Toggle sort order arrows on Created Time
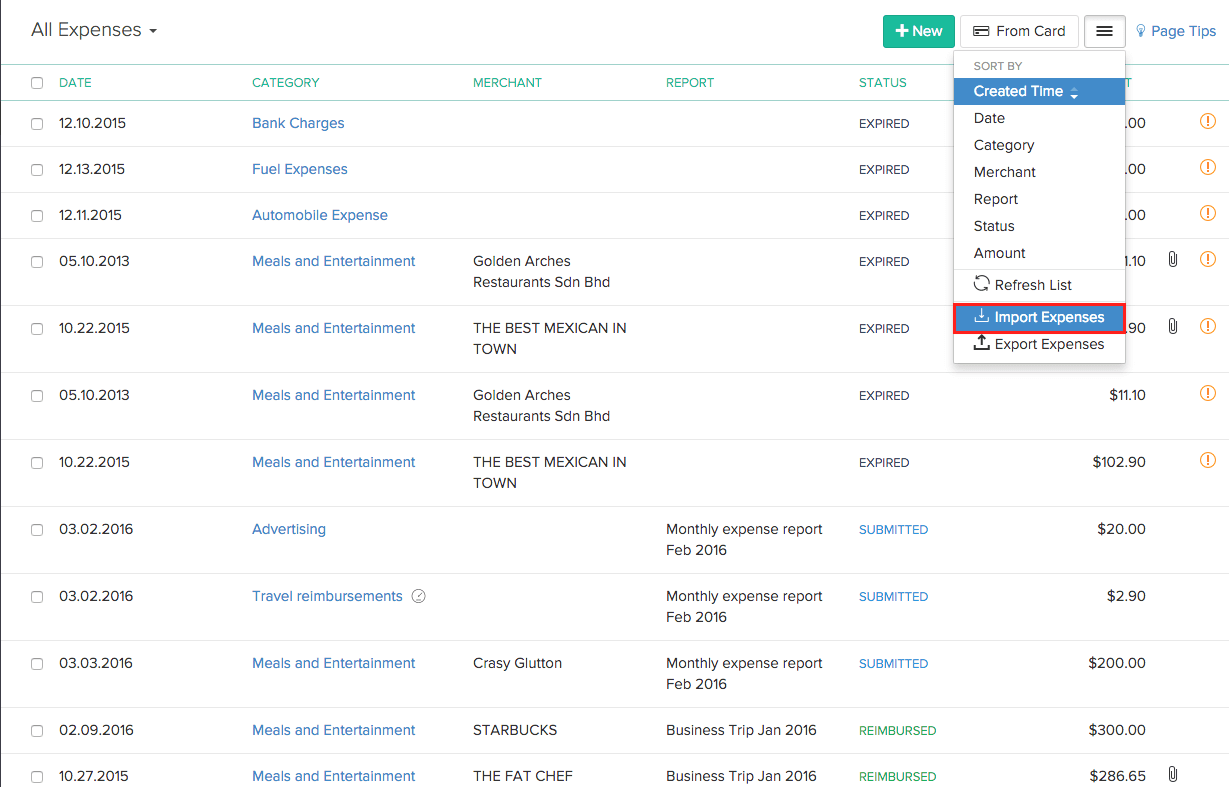1229x787 pixels. 1074,92
